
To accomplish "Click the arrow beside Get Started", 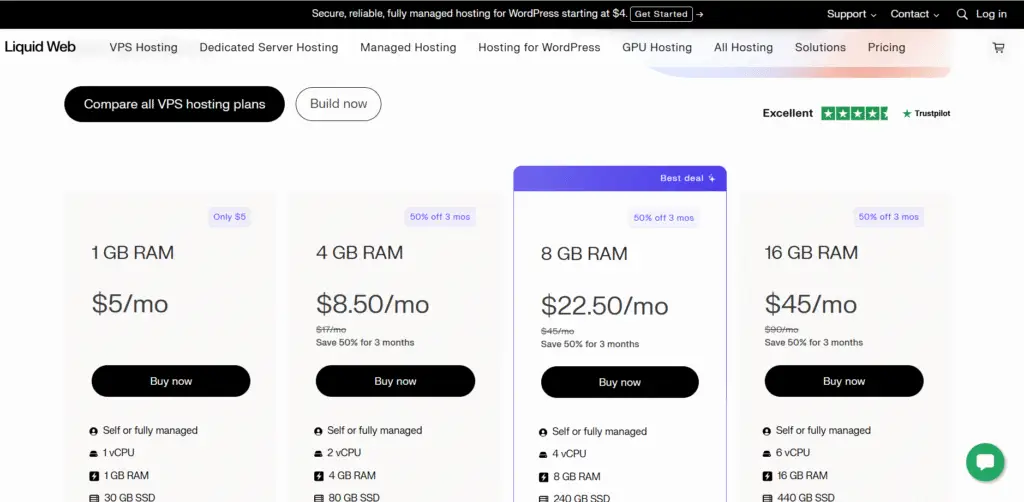I will pos(700,14).
